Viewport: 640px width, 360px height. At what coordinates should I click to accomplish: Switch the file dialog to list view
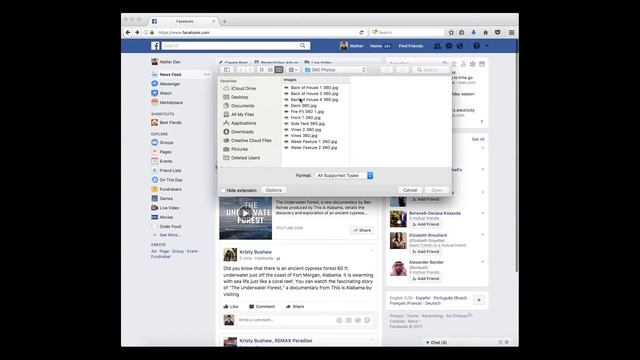click(270, 70)
